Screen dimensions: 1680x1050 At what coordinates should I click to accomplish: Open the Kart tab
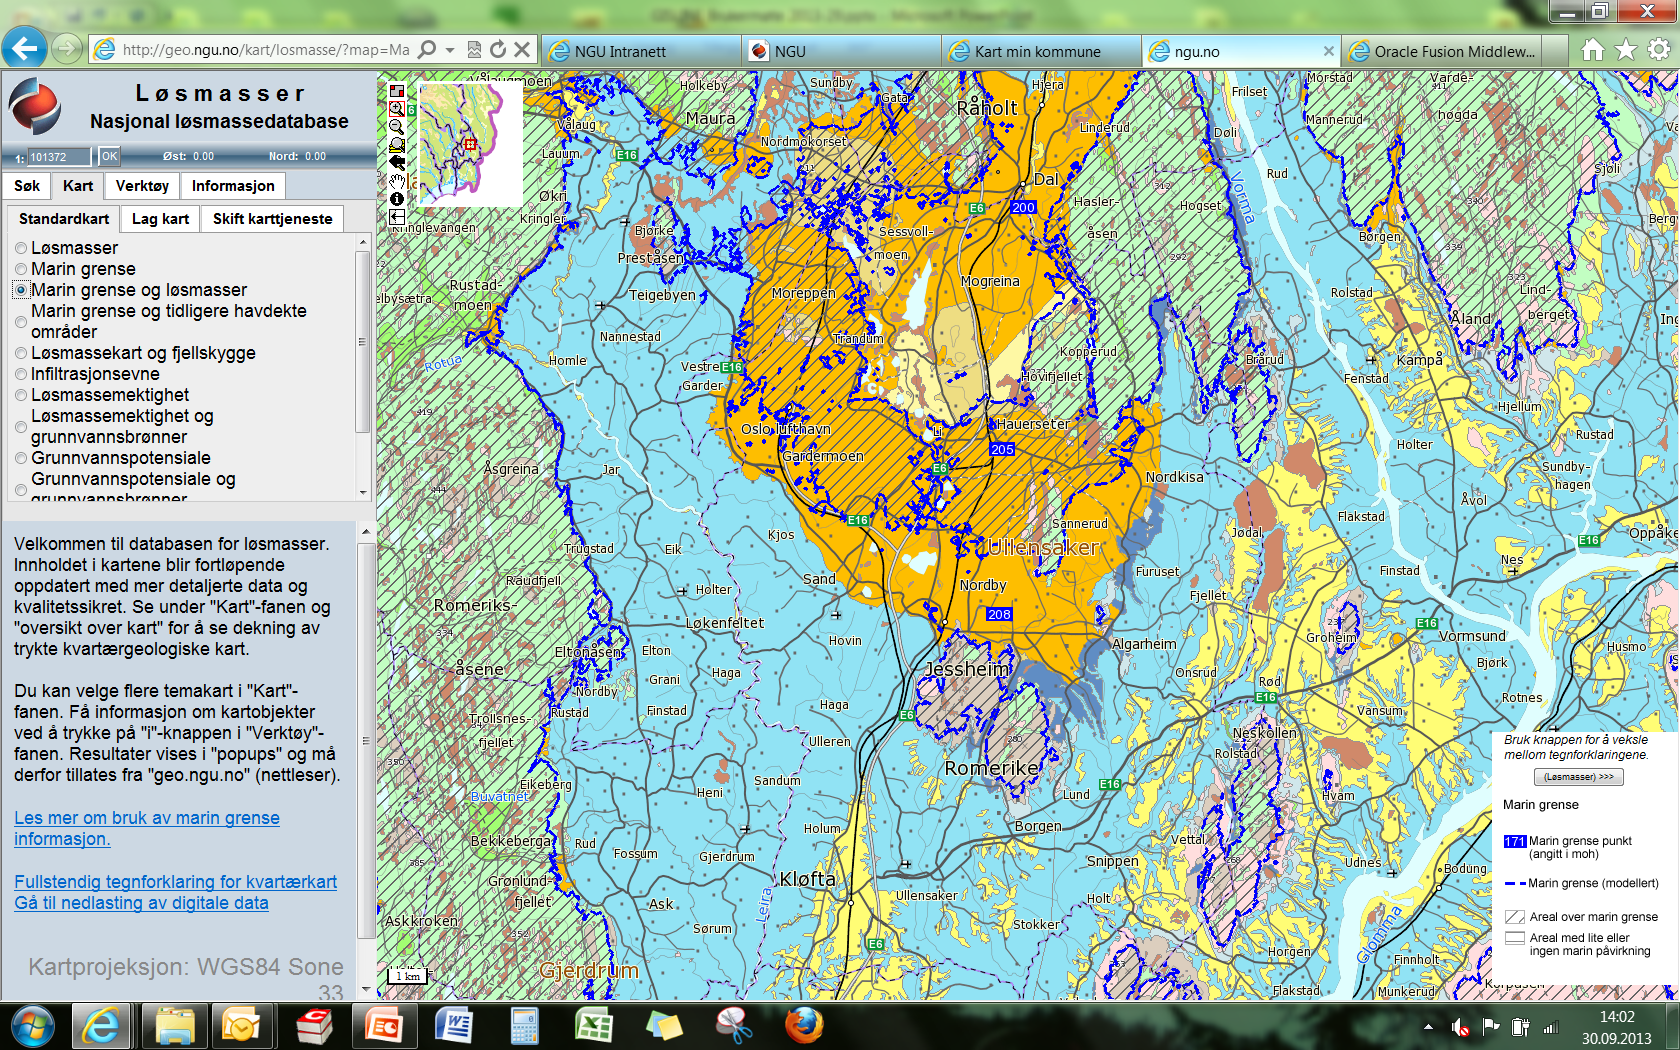pyautogui.click(x=78, y=186)
